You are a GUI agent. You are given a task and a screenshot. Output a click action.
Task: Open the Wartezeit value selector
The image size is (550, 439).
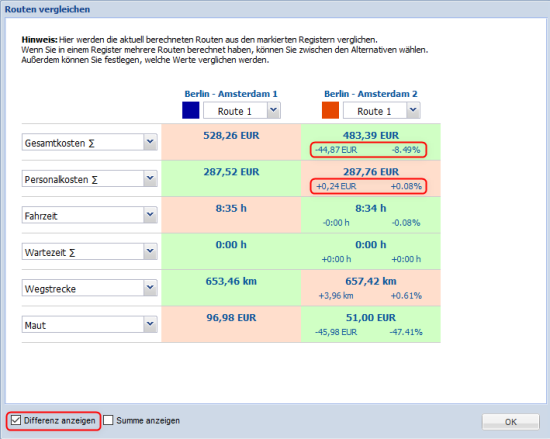click(89, 251)
